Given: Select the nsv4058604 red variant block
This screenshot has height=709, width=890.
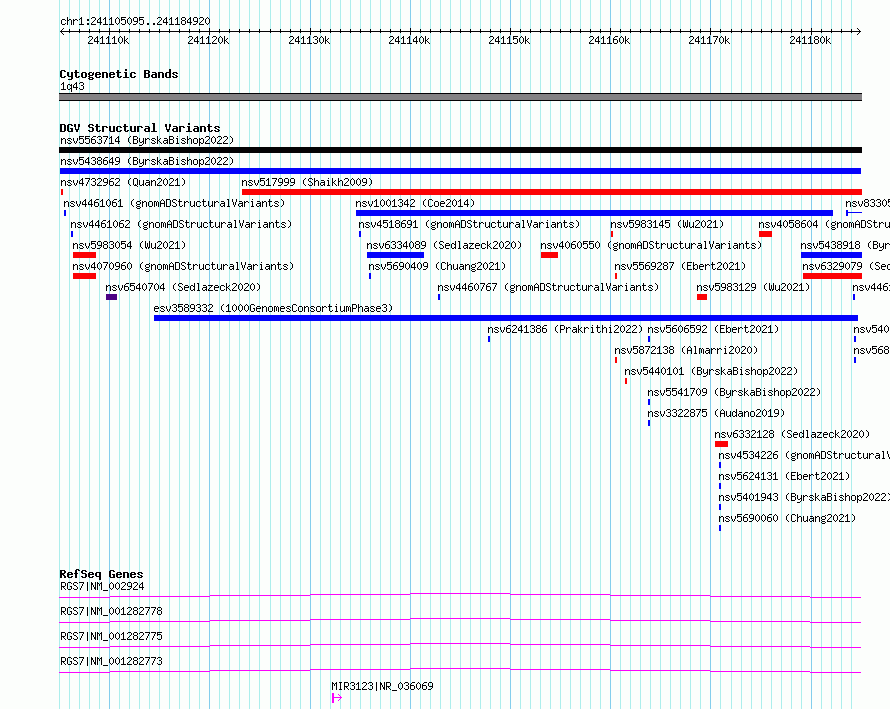Looking at the screenshot, I should (x=765, y=234).
